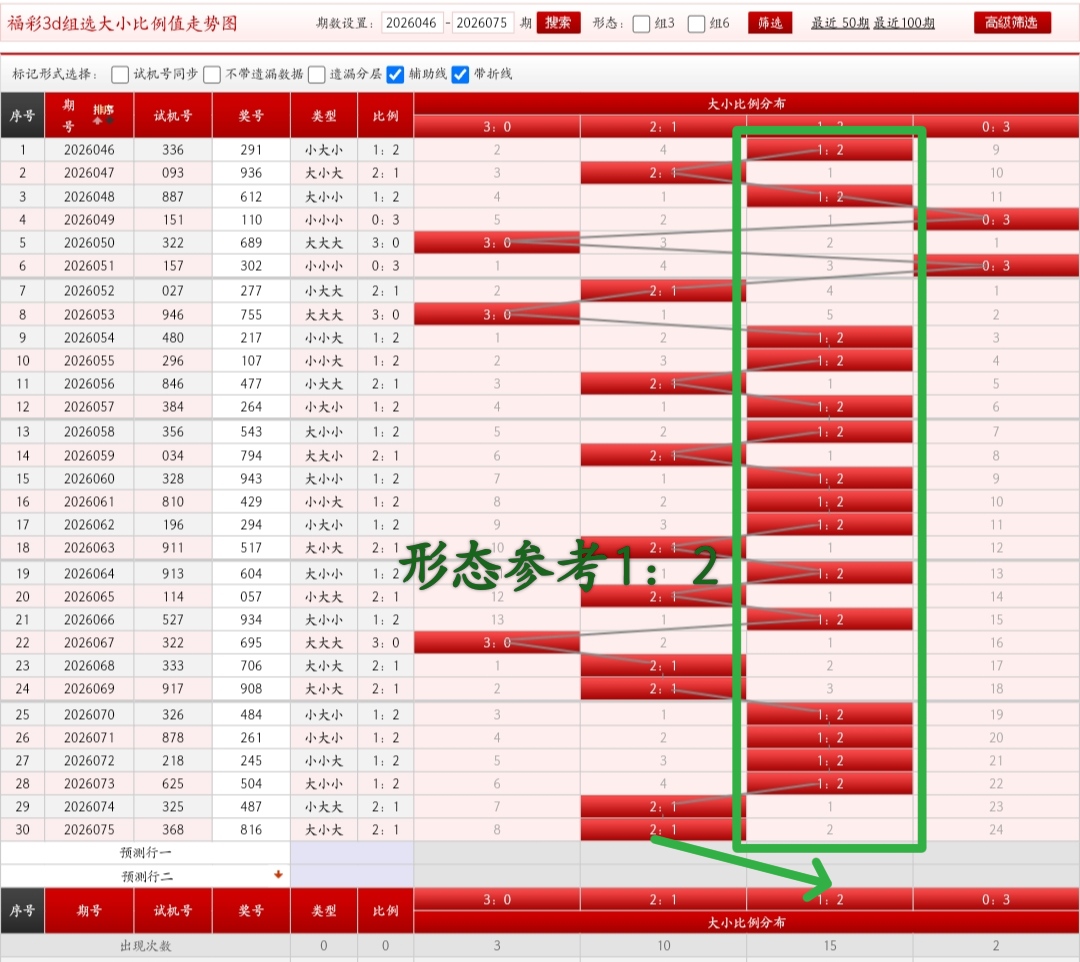Click the highlighted 0:3 cell in row 2026051
Screen dimensions: 1080x962
tap(995, 266)
